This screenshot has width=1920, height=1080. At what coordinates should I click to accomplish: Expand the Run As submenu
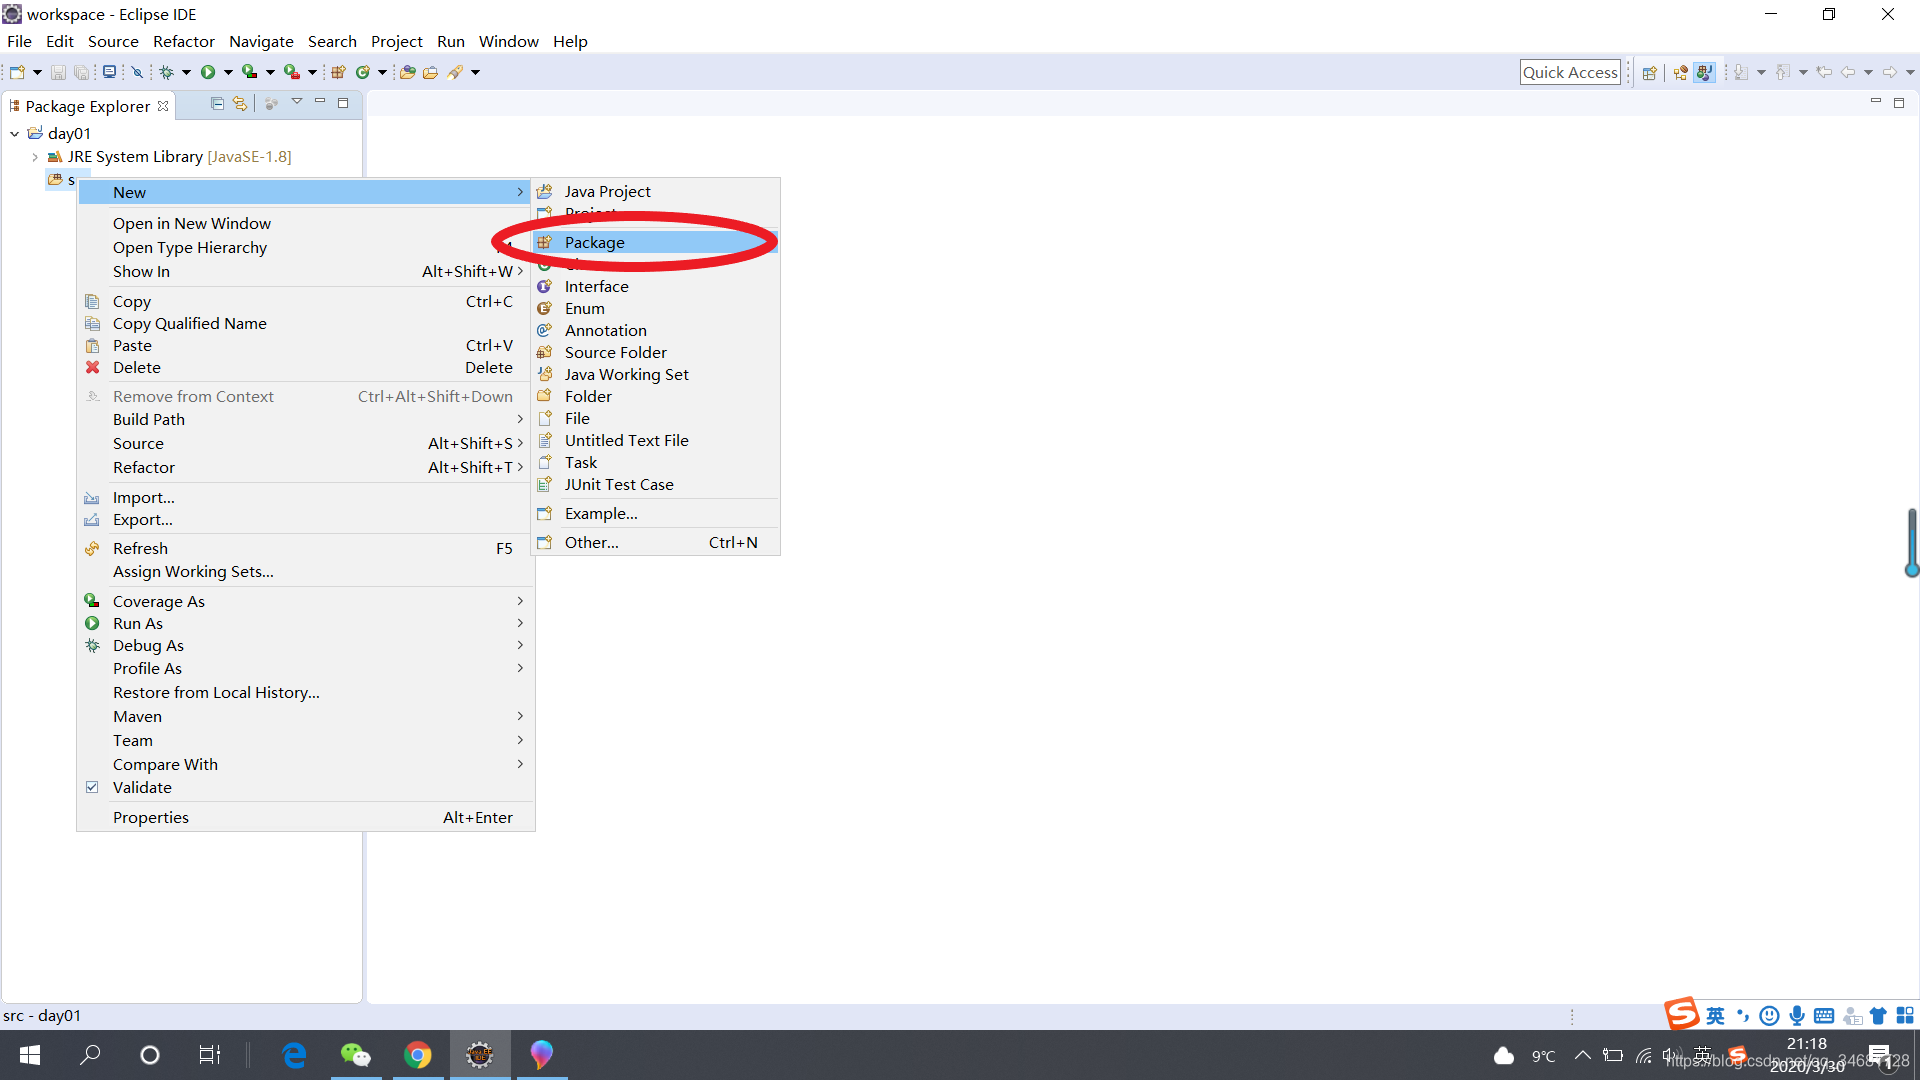tap(305, 623)
